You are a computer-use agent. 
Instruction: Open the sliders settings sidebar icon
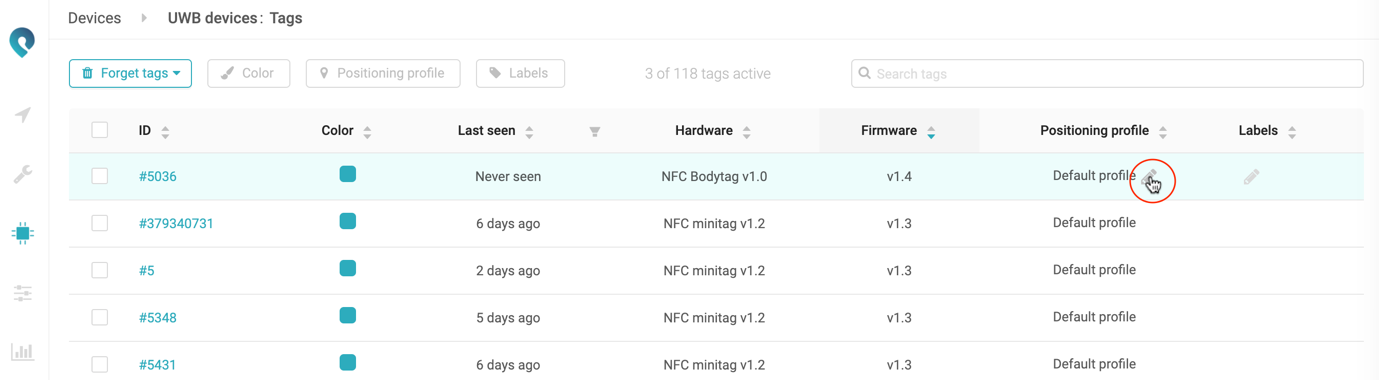pyautogui.click(x=22, y=293)
